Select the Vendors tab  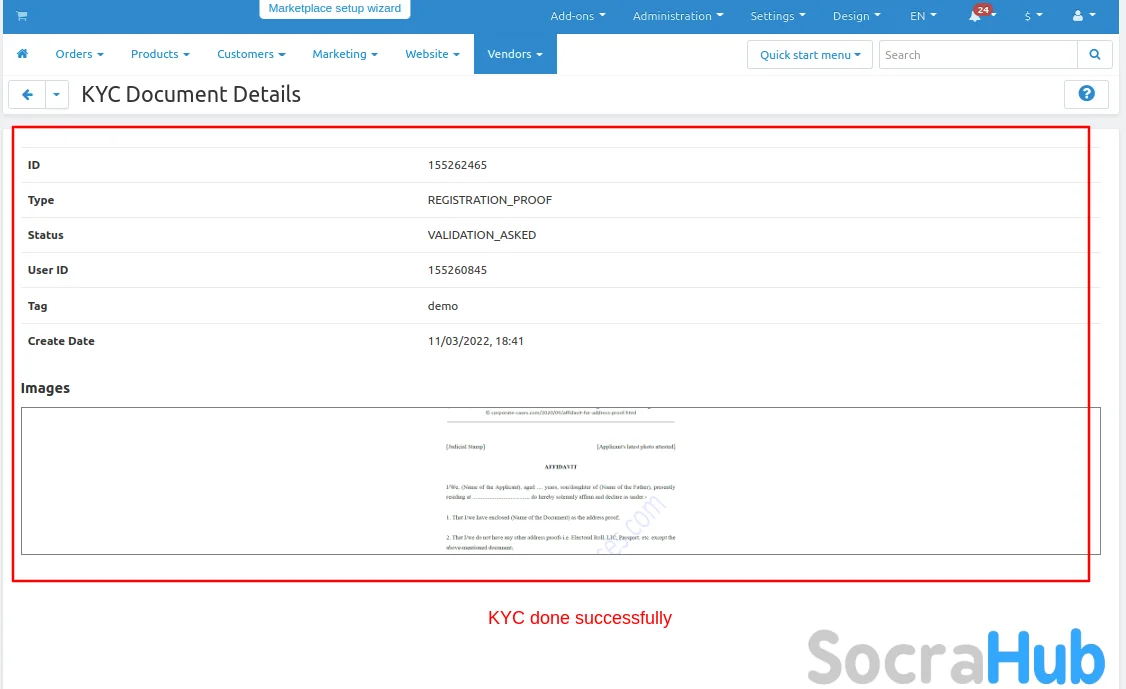pos(515,54)
